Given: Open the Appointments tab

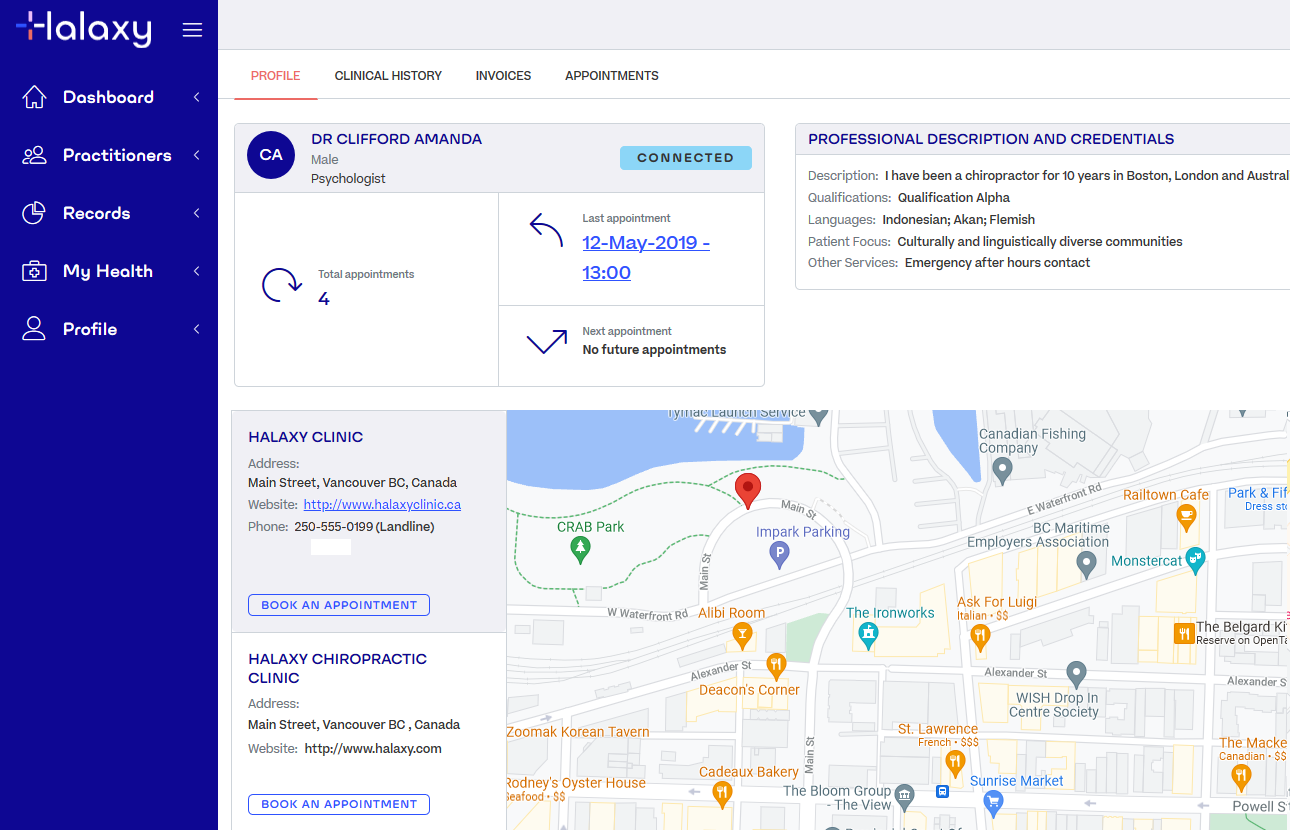Looking at the screenshot, I should pos(612,75).
